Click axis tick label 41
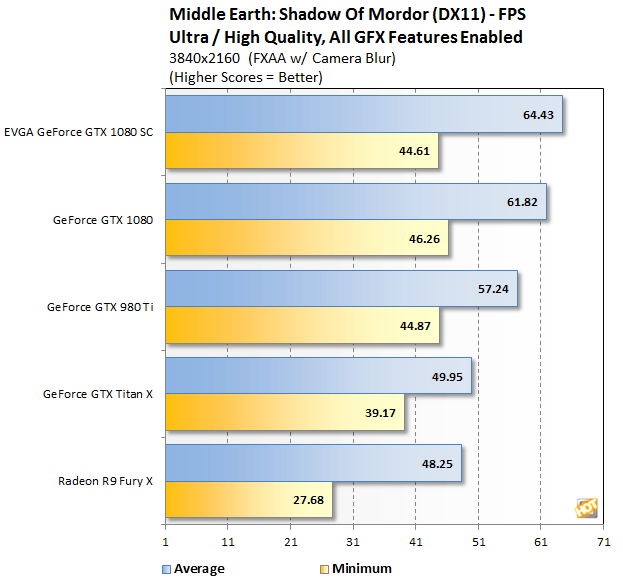Viewport: 623px width, 581px height. [x=416, y=542]
